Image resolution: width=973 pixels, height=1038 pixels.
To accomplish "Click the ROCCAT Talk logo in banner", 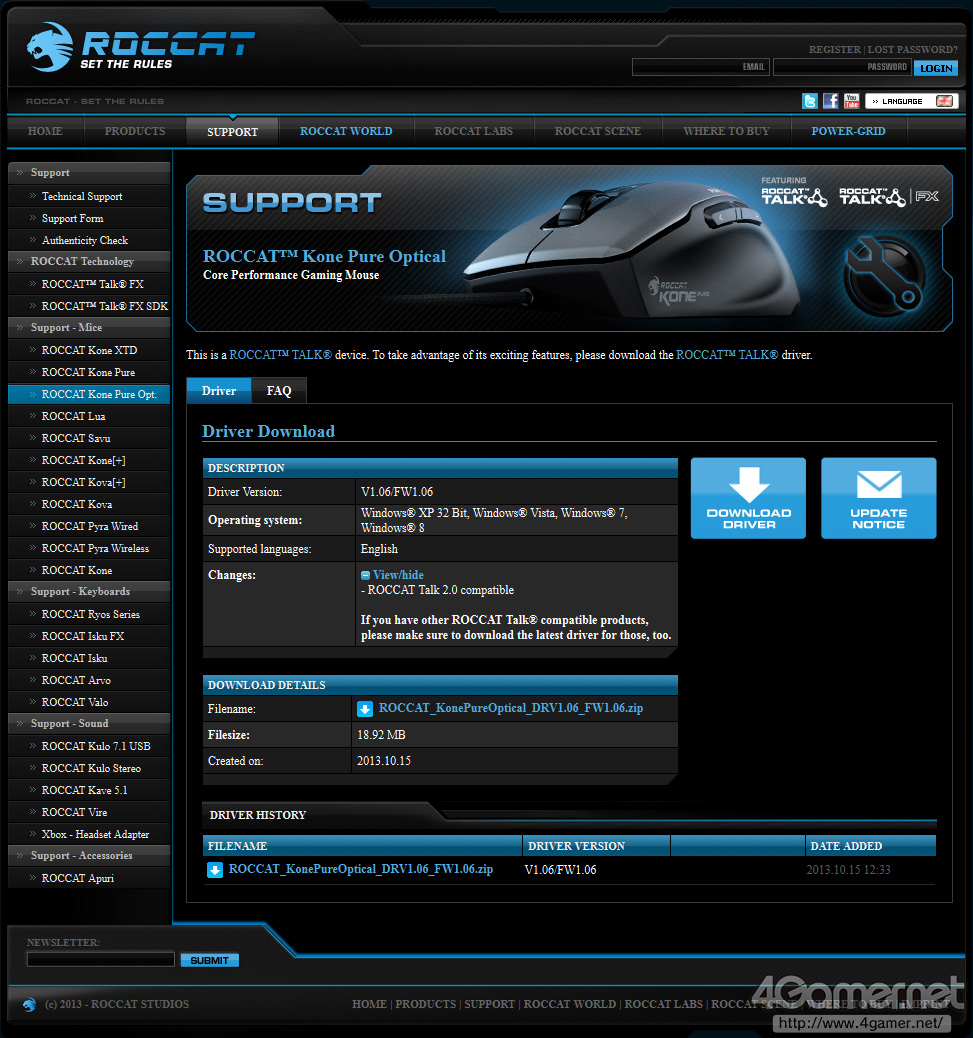I will 794,197.
